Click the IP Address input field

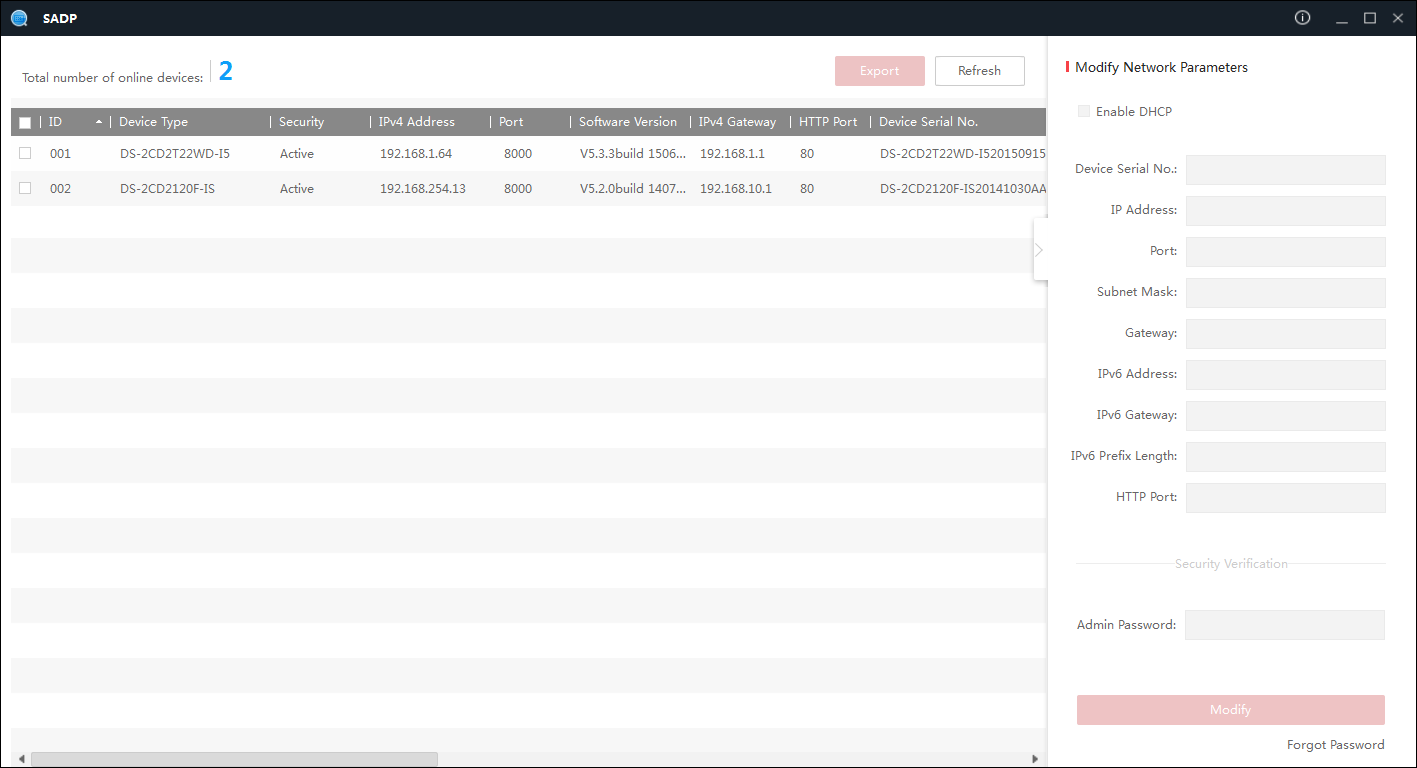1285,210
